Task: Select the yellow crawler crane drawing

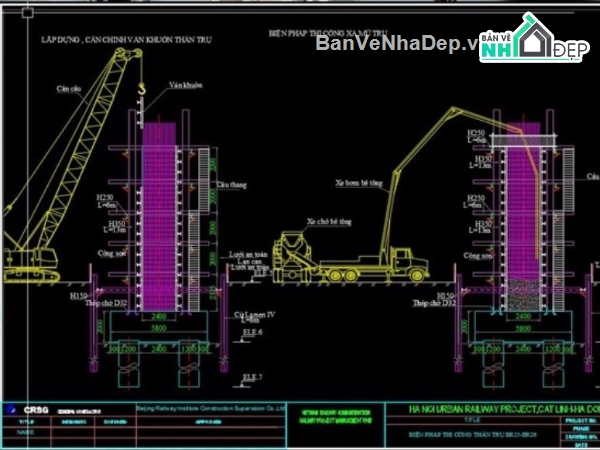Action: click(73, 165)
